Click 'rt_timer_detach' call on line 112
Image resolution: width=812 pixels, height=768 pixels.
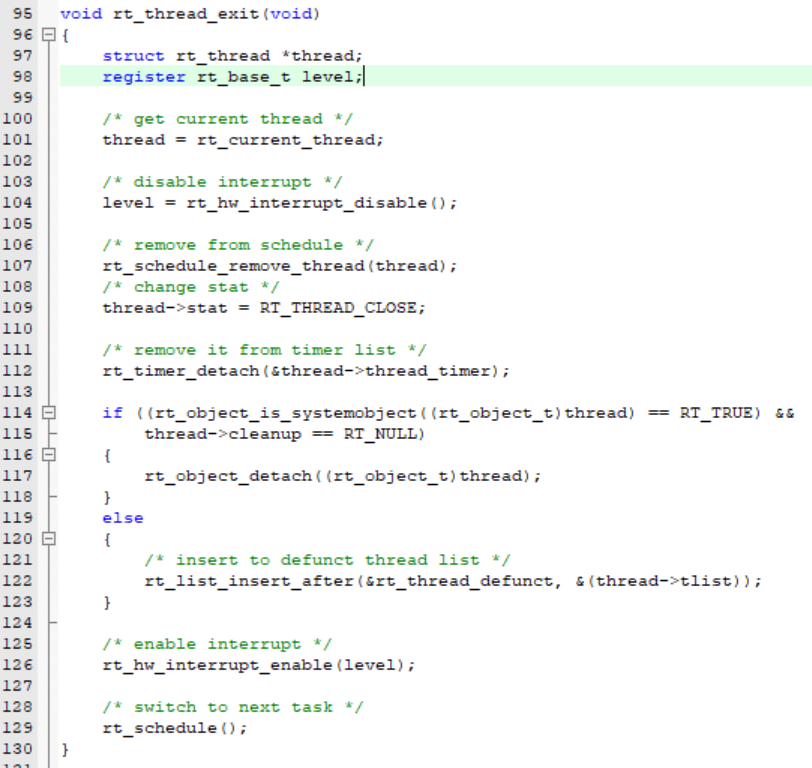tap(181, 371)
